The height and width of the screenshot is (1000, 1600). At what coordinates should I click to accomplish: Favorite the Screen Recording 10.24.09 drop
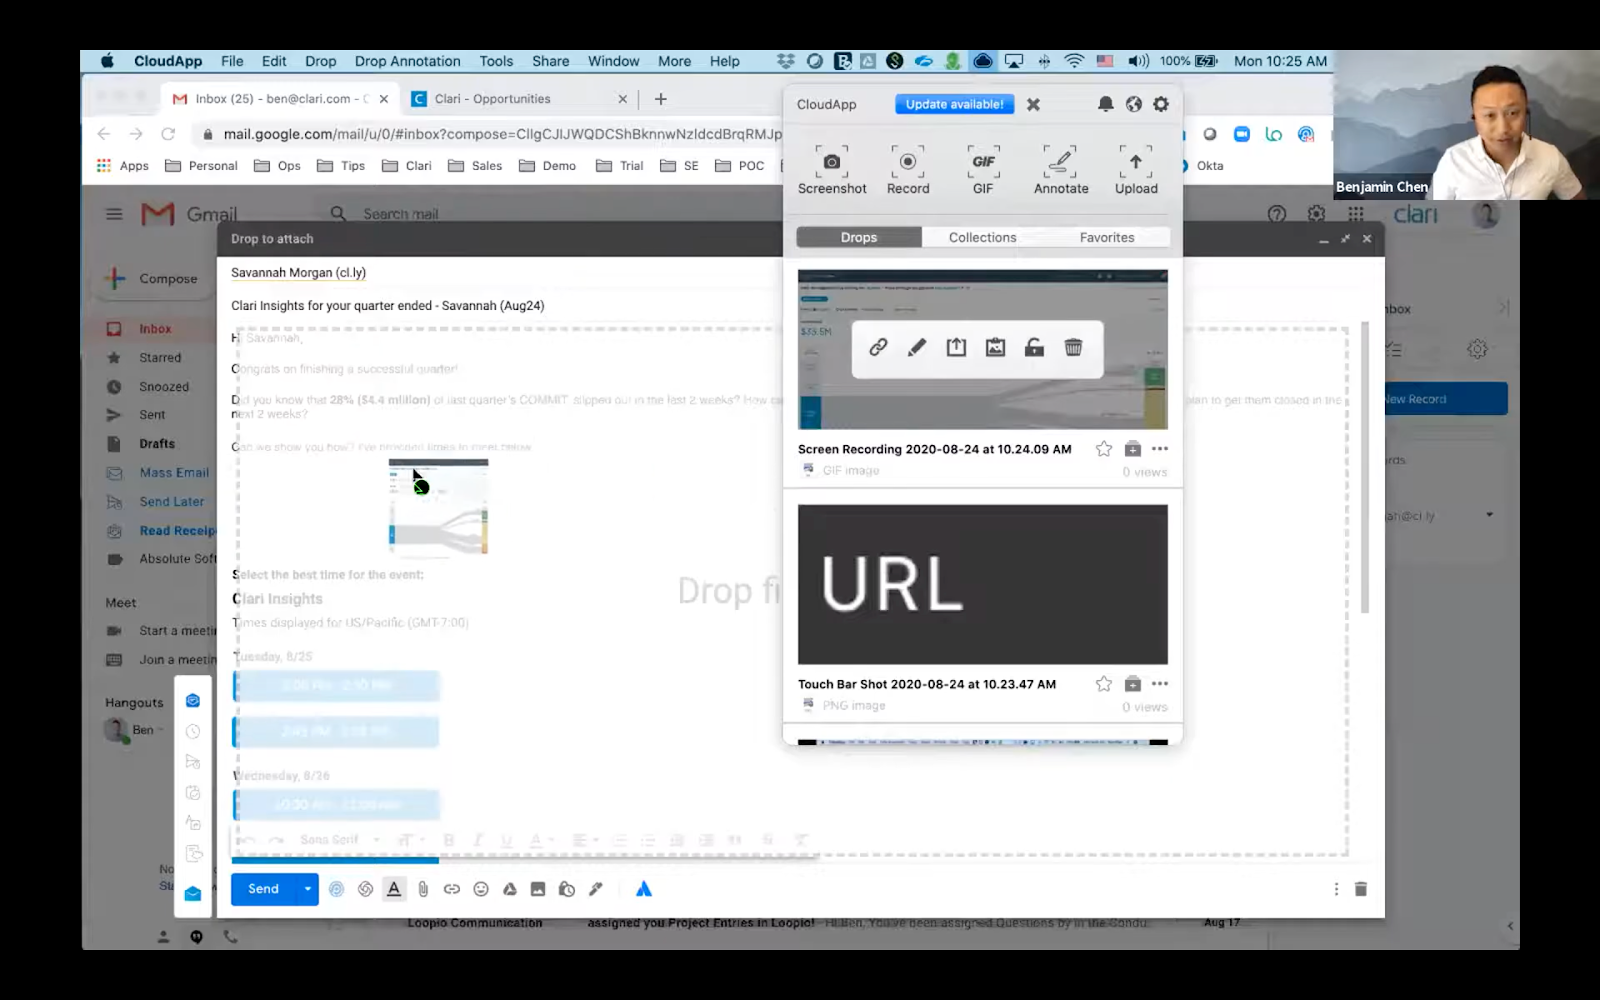(x=1104, y=449)
